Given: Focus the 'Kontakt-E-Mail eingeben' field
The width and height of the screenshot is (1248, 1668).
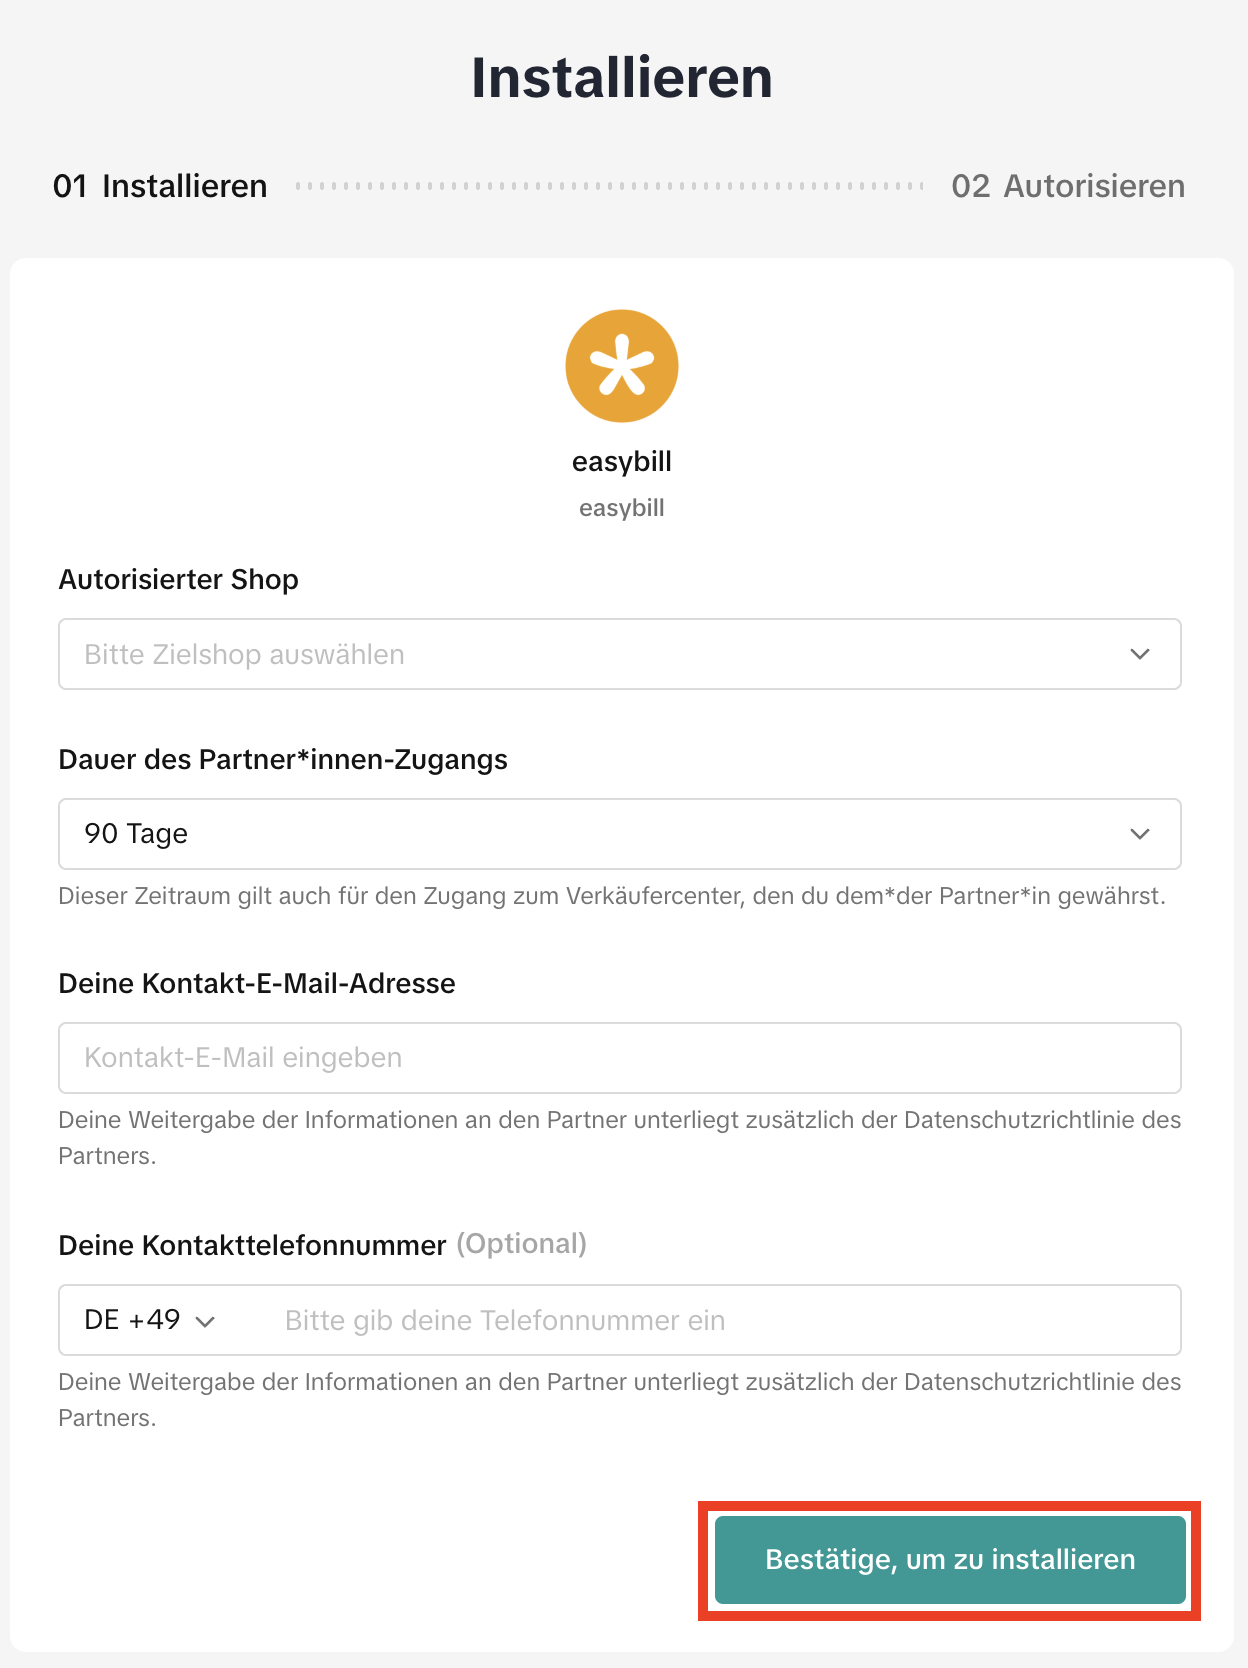Looking at the screenshot, I should (620, 1058).
